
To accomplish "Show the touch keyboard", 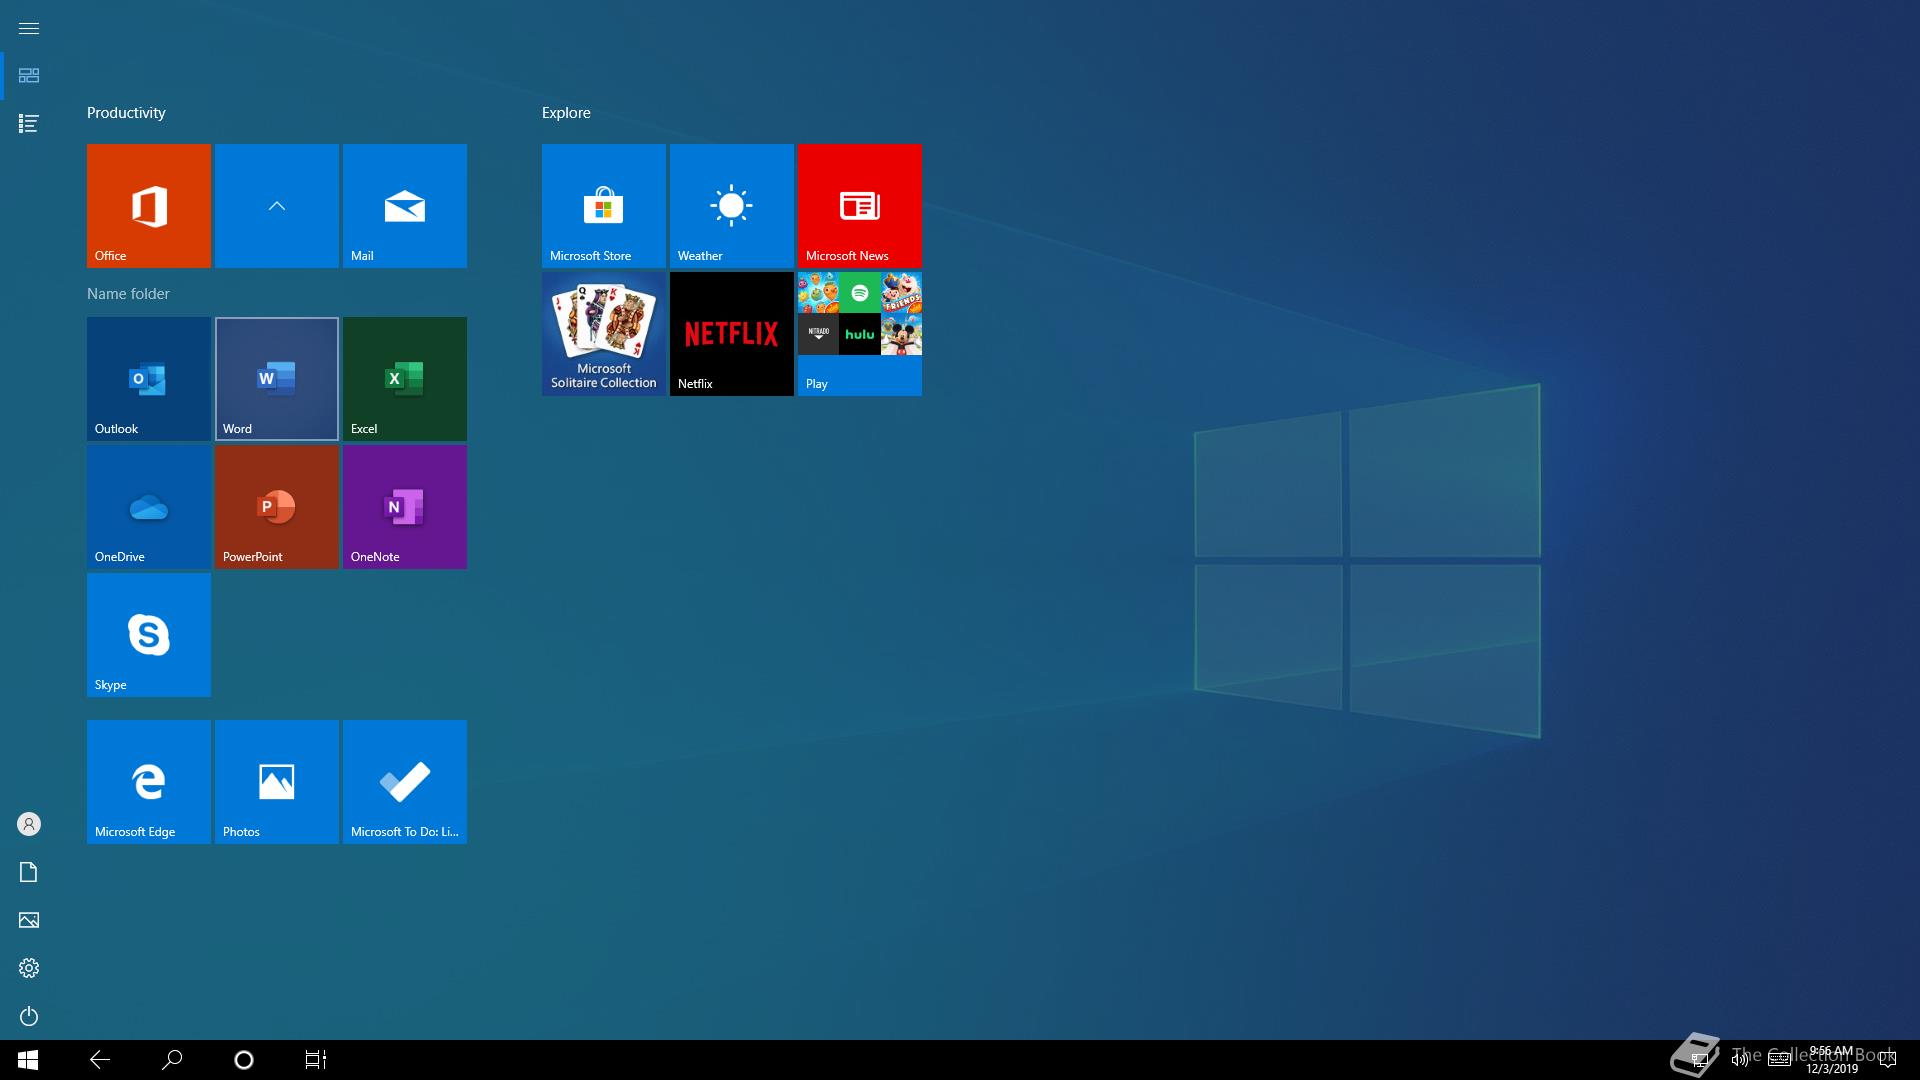I will click(1779, 1060).
